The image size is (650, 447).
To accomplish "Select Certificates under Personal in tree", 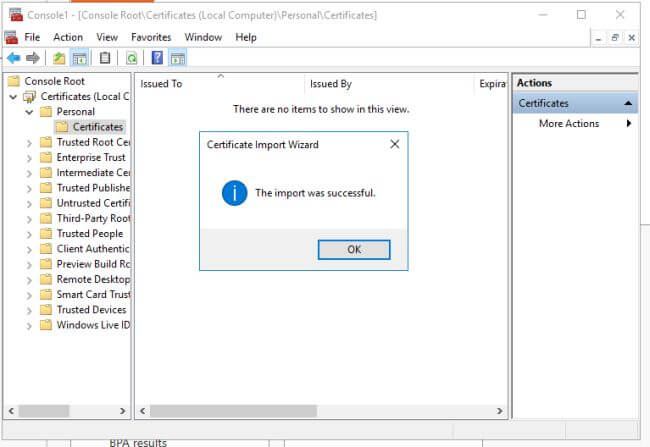I will tap(98, 127).
